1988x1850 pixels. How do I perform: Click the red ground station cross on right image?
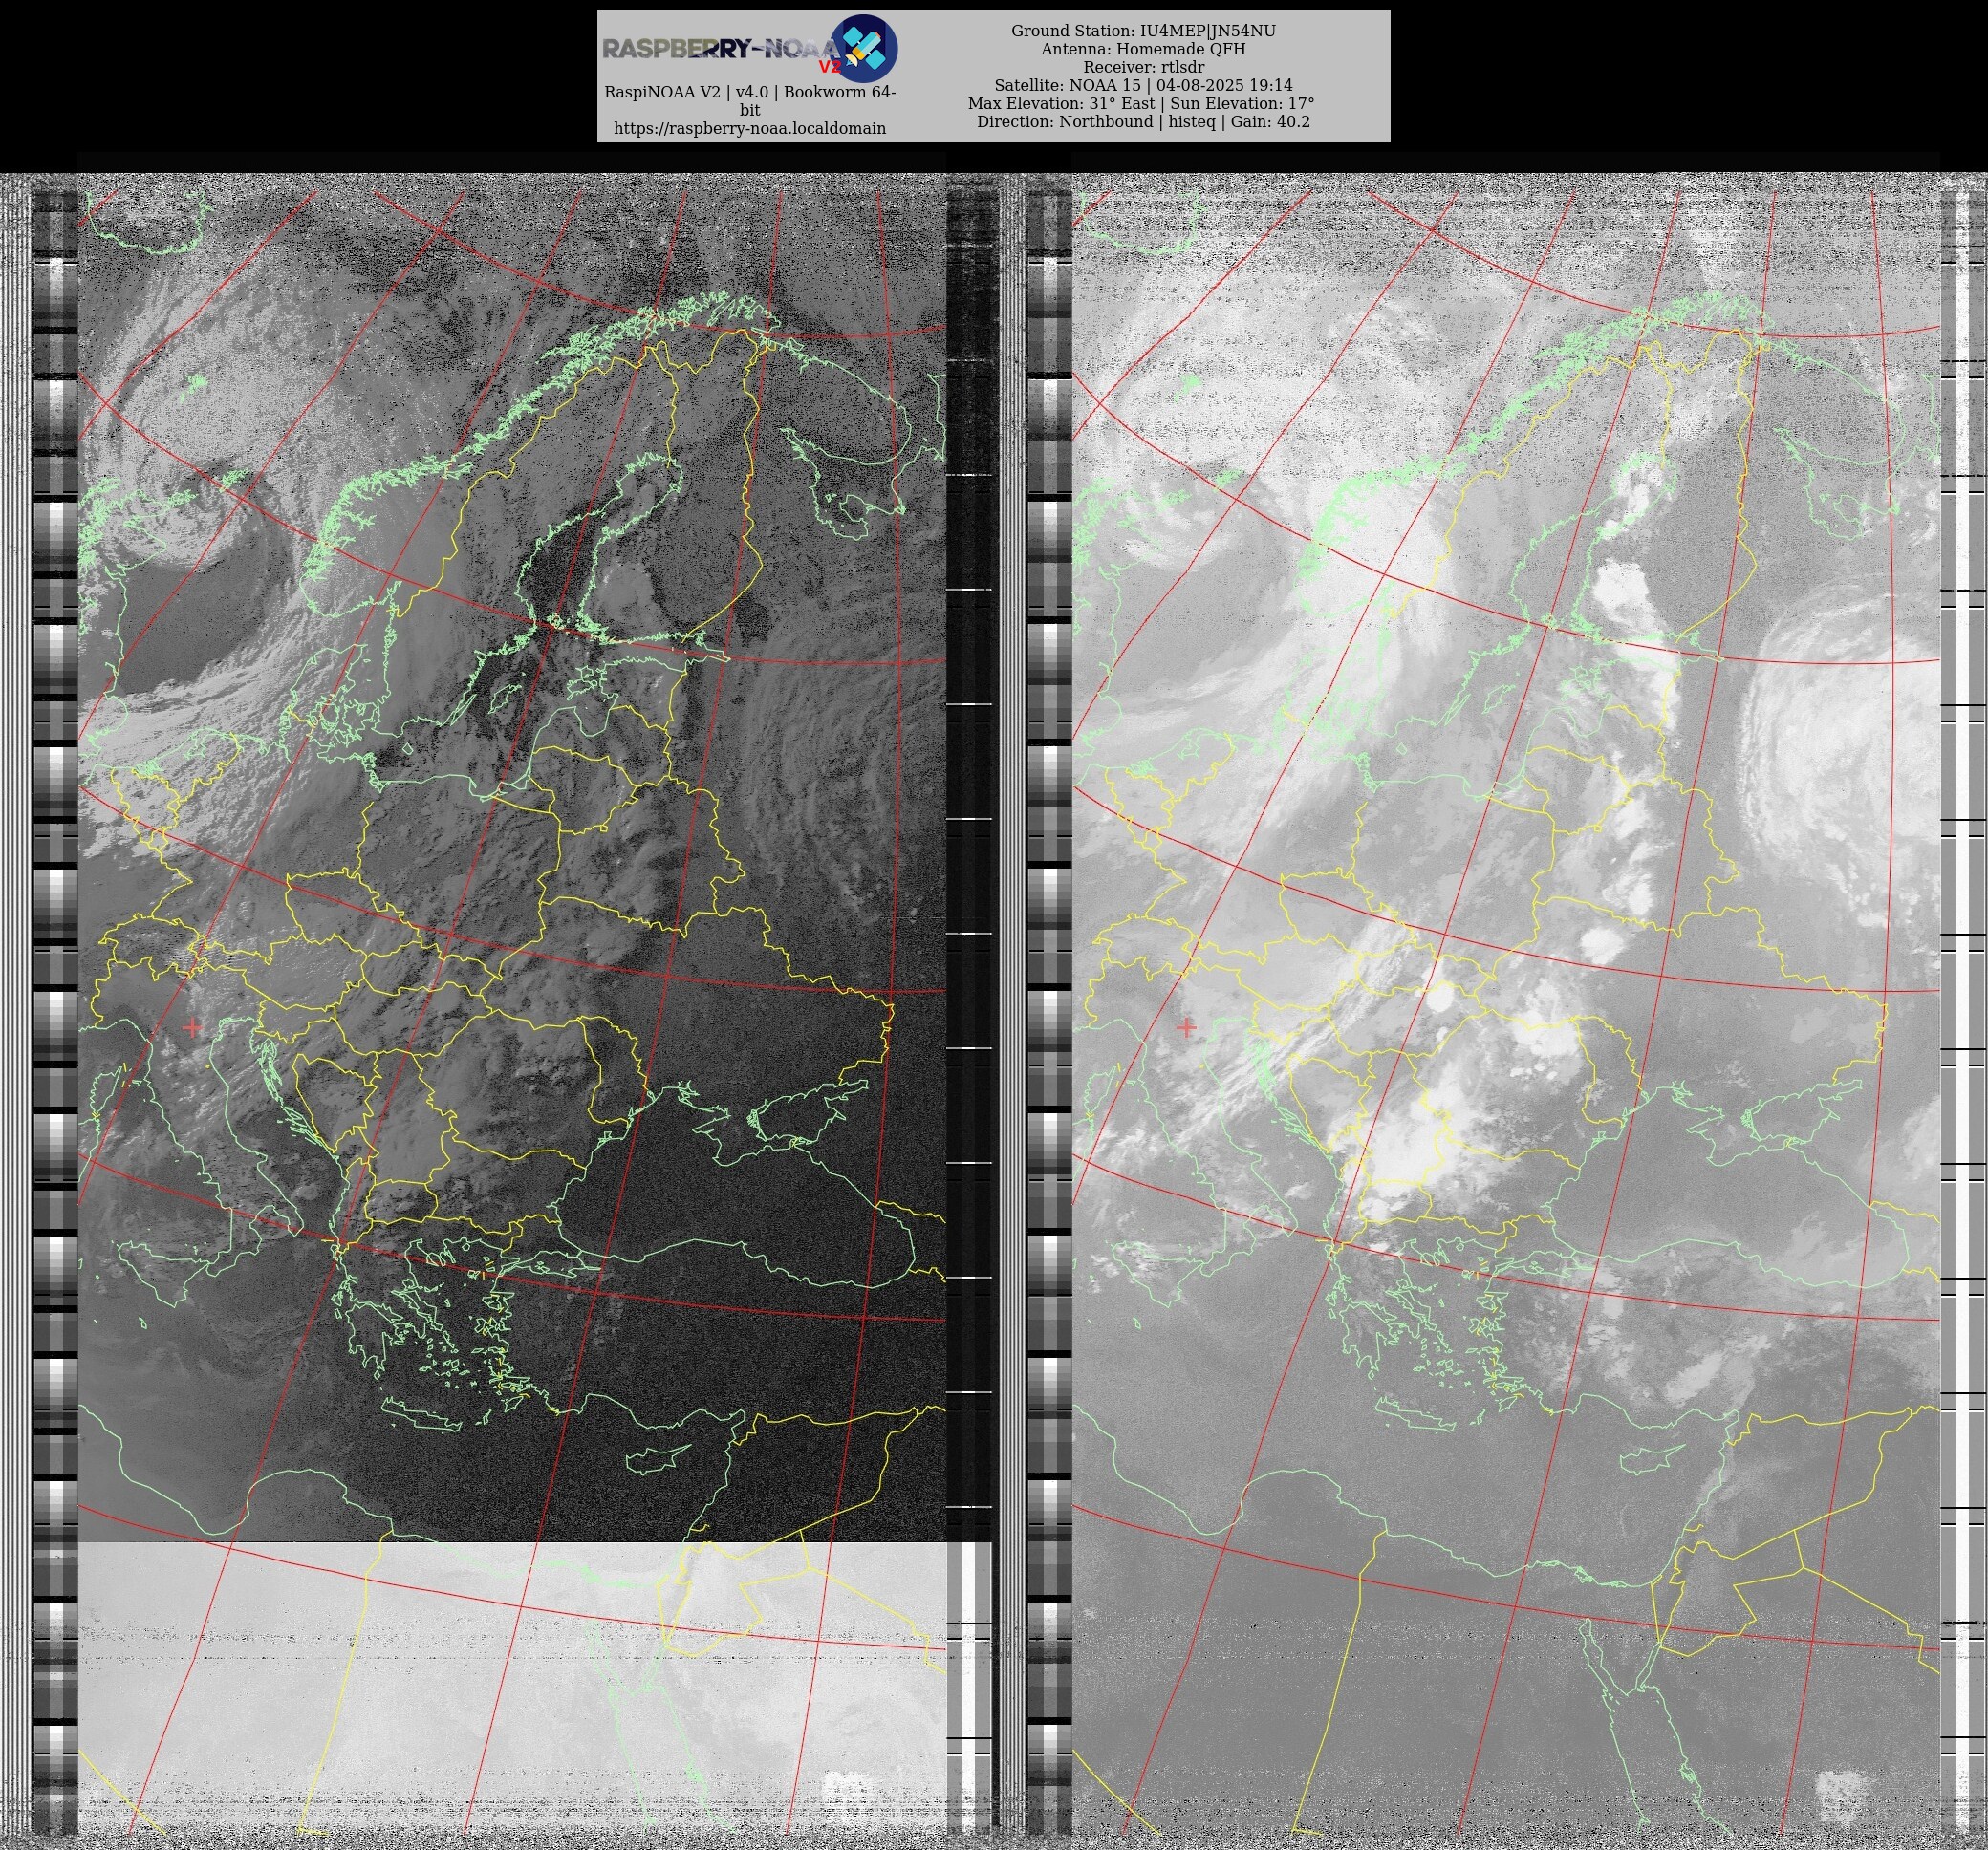[1186, 1027]
